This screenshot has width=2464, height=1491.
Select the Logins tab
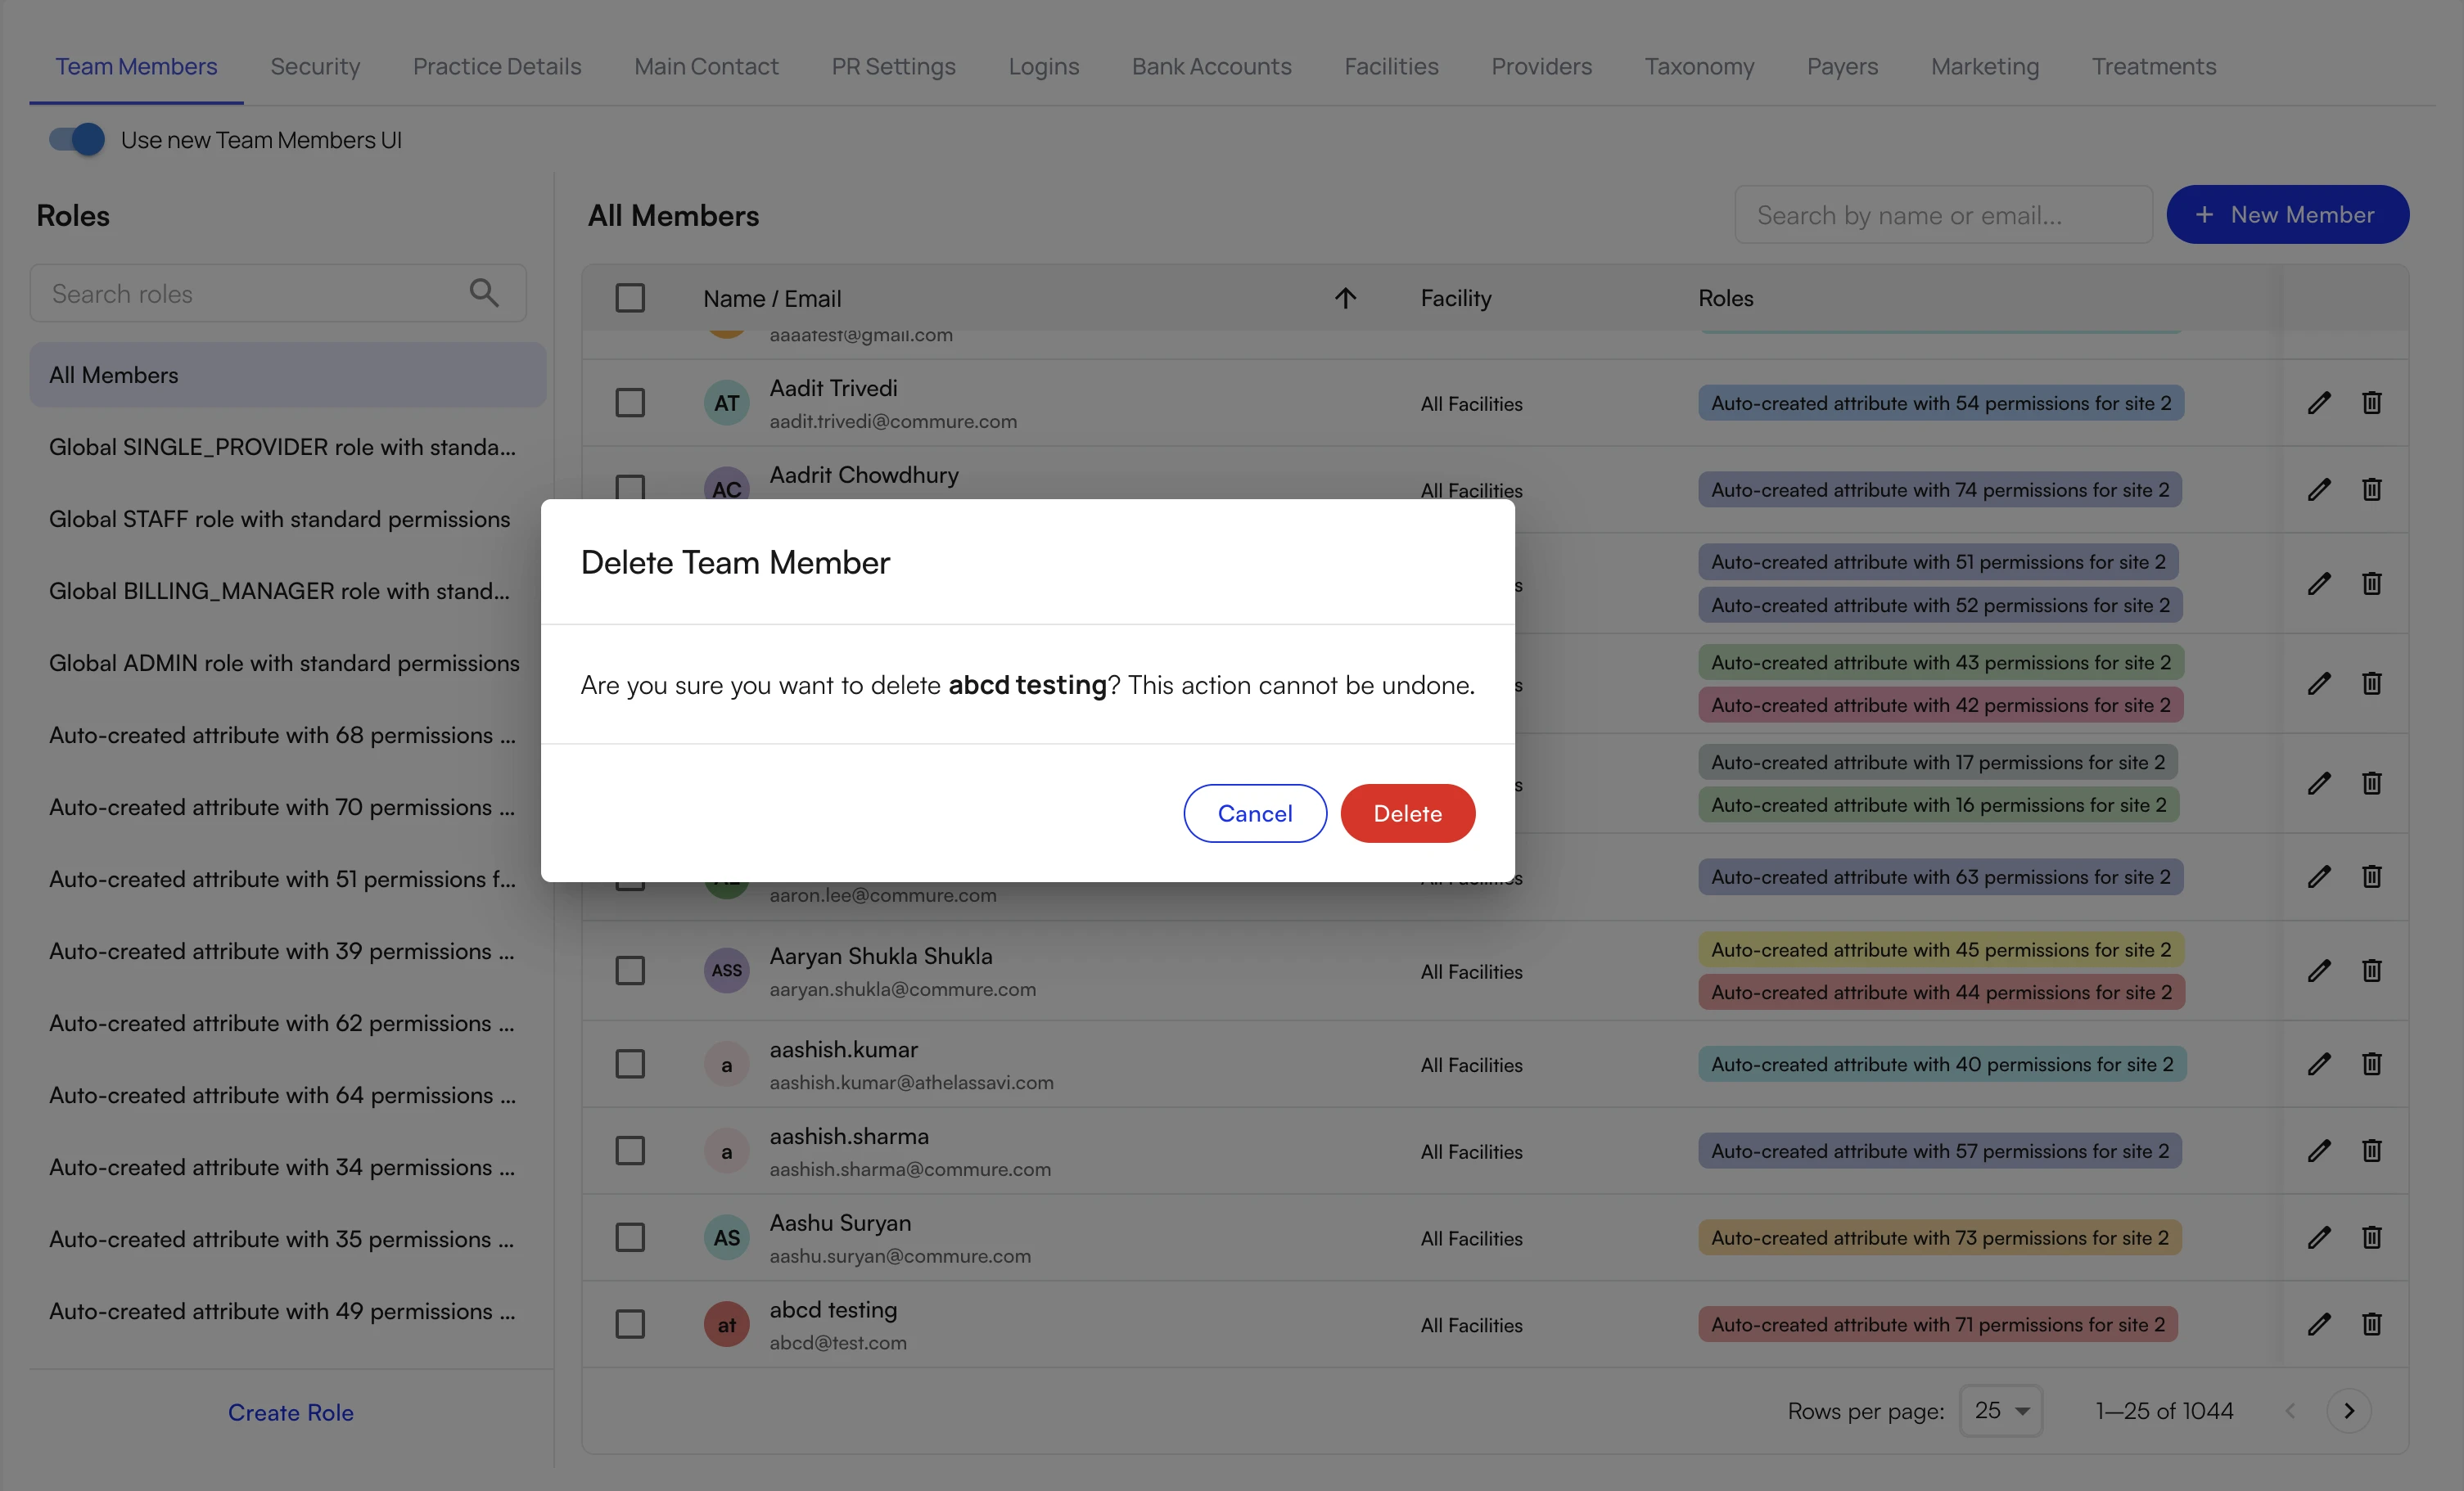tap(1043, 66)
